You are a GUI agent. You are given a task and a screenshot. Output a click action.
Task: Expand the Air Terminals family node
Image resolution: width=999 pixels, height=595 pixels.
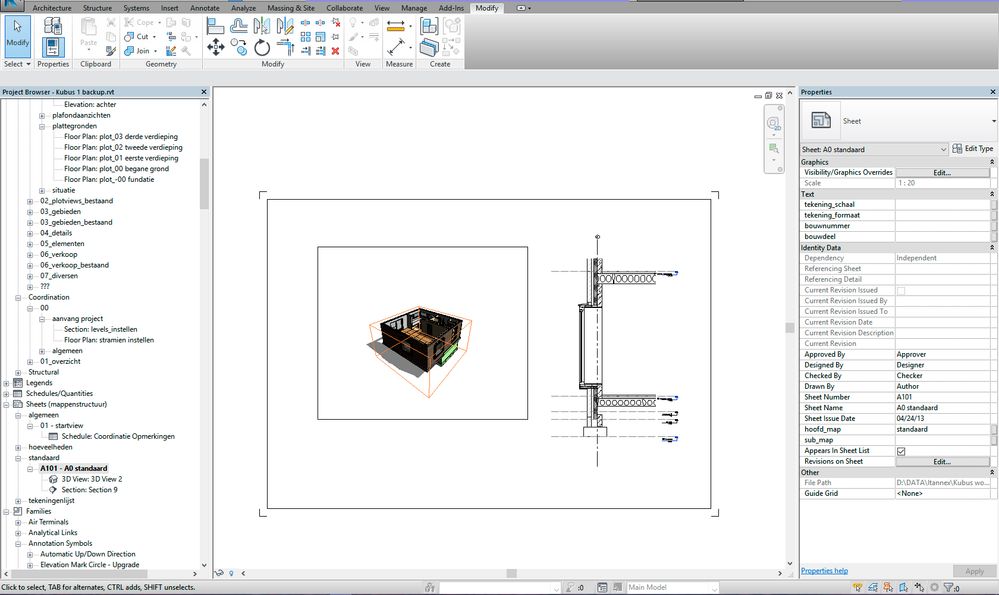[x=18, y=522]
